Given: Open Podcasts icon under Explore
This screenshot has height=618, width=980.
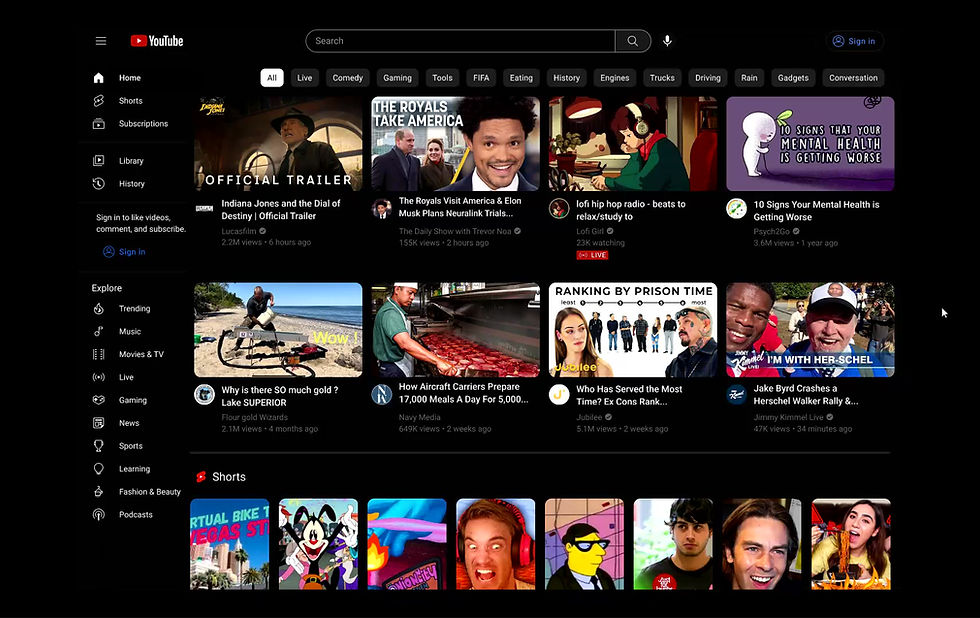Looking at the screenshot, I should pyautogui.click(x=99, y=515).
